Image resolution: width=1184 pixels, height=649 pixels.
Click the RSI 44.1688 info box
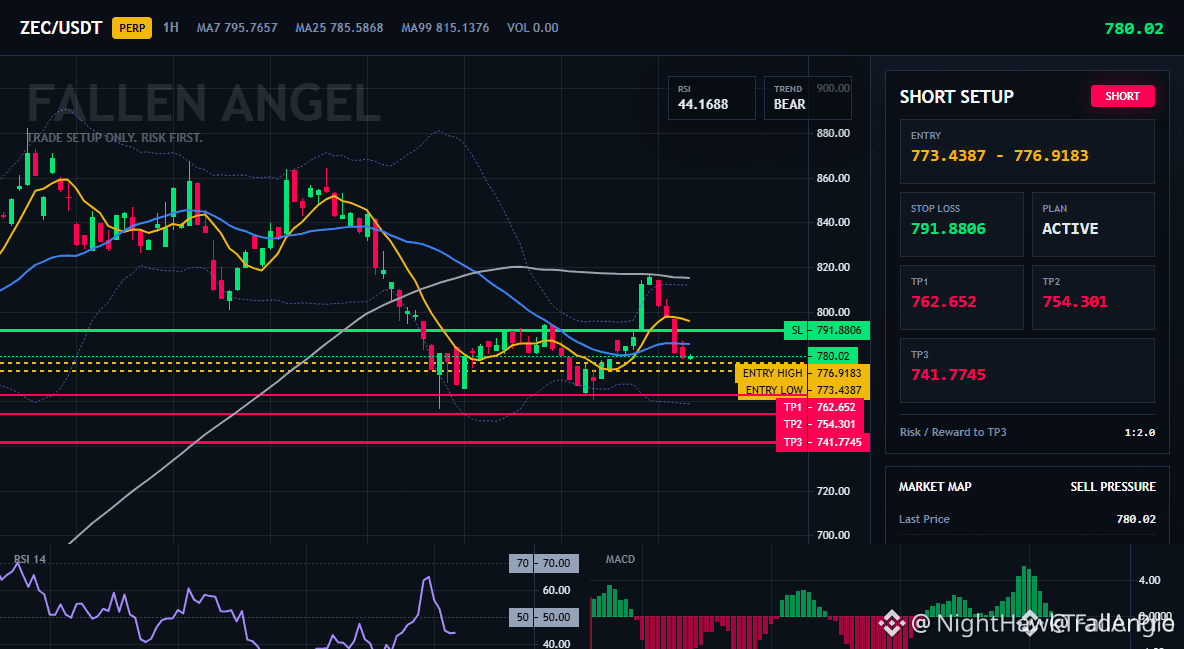pyautogui.click(x=711, y=97)
